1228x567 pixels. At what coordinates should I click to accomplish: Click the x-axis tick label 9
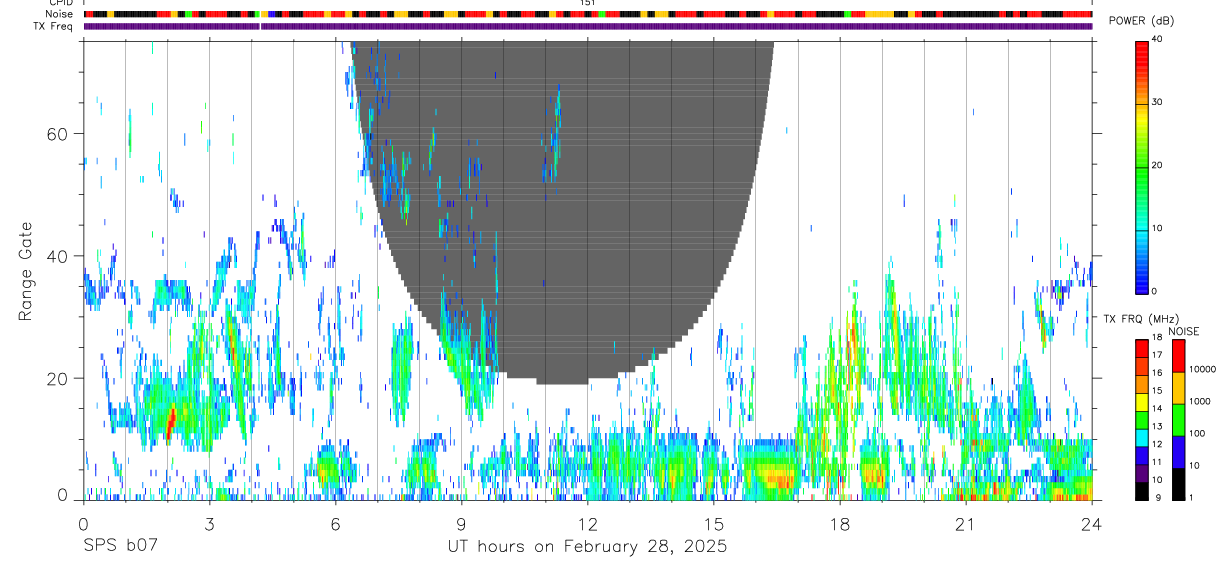[461, 524]
